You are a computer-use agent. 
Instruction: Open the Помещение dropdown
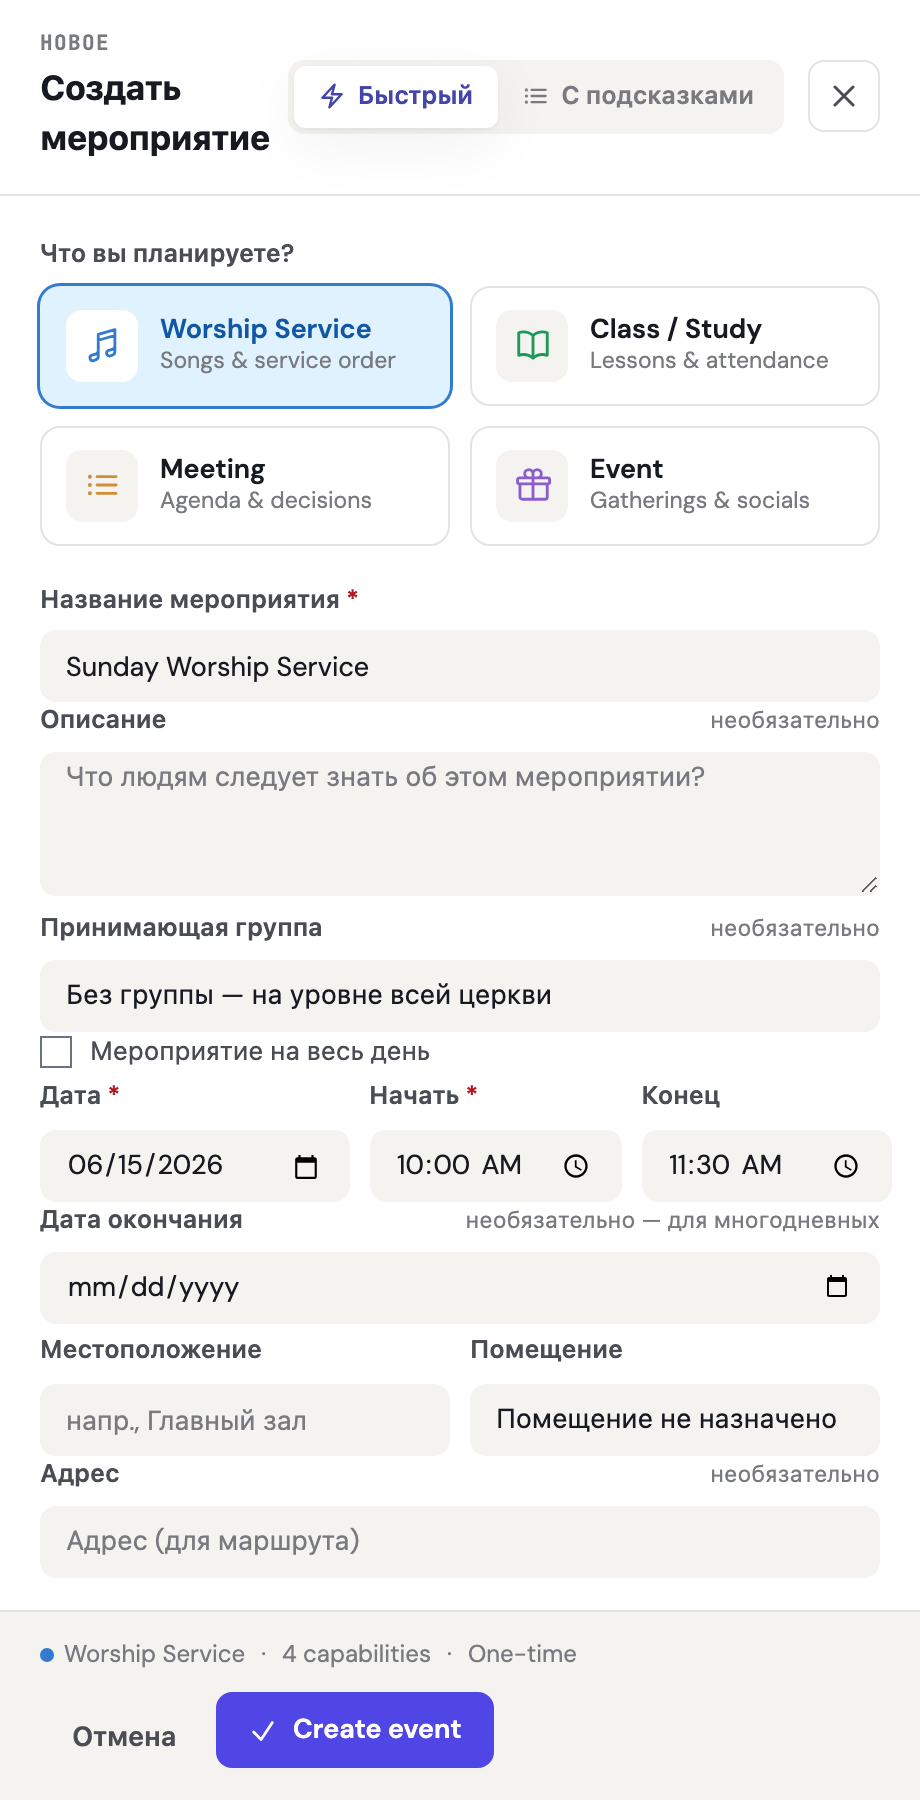[675, 1420]
